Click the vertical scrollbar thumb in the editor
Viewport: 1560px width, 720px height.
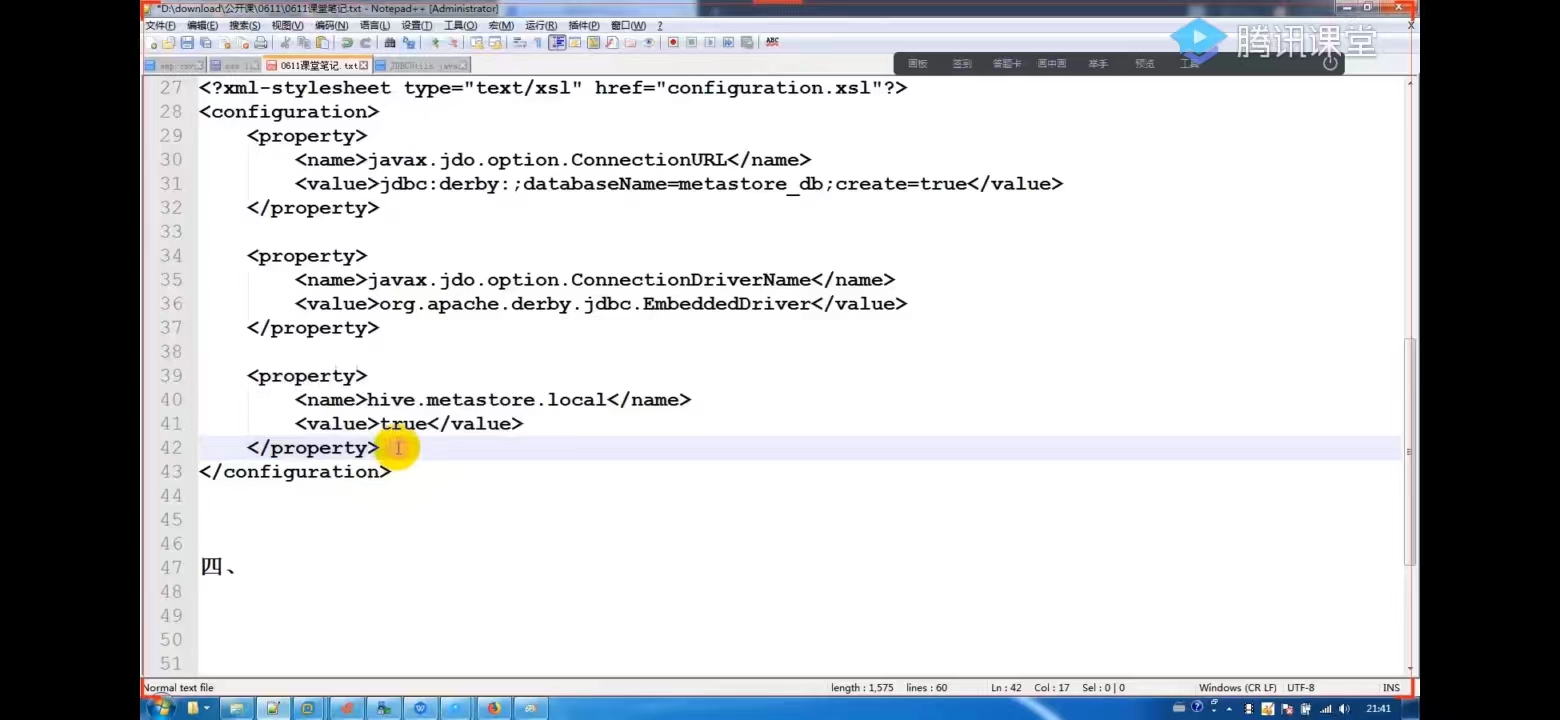coord(1410,450)
